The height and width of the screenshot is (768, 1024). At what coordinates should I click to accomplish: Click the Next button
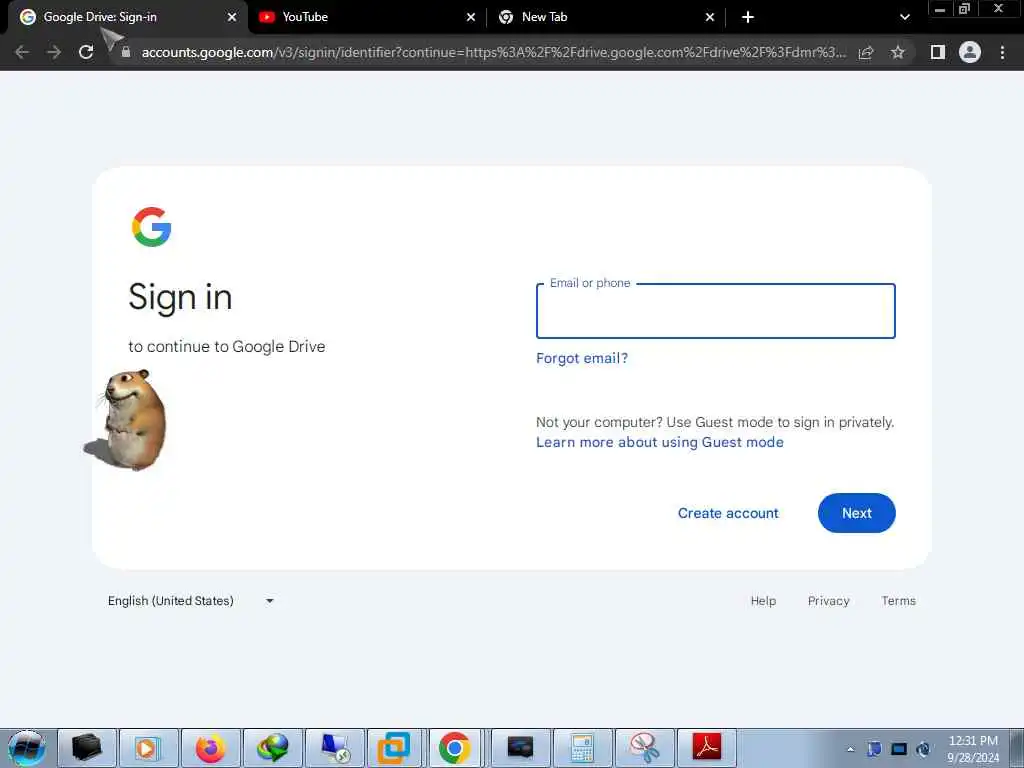point(857,513)
